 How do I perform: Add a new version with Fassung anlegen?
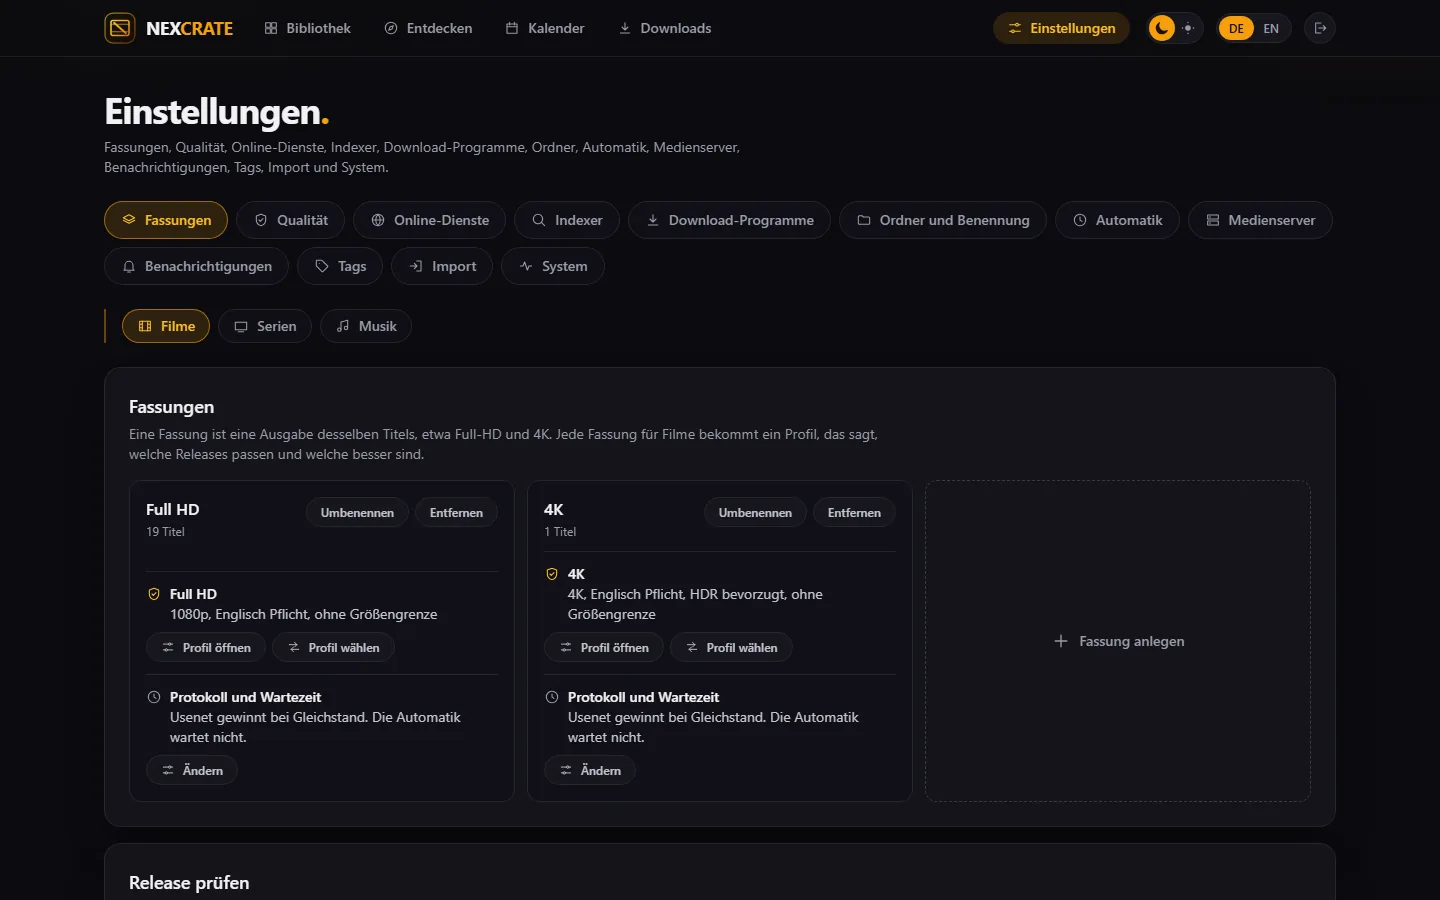[x=1118, y=641]
